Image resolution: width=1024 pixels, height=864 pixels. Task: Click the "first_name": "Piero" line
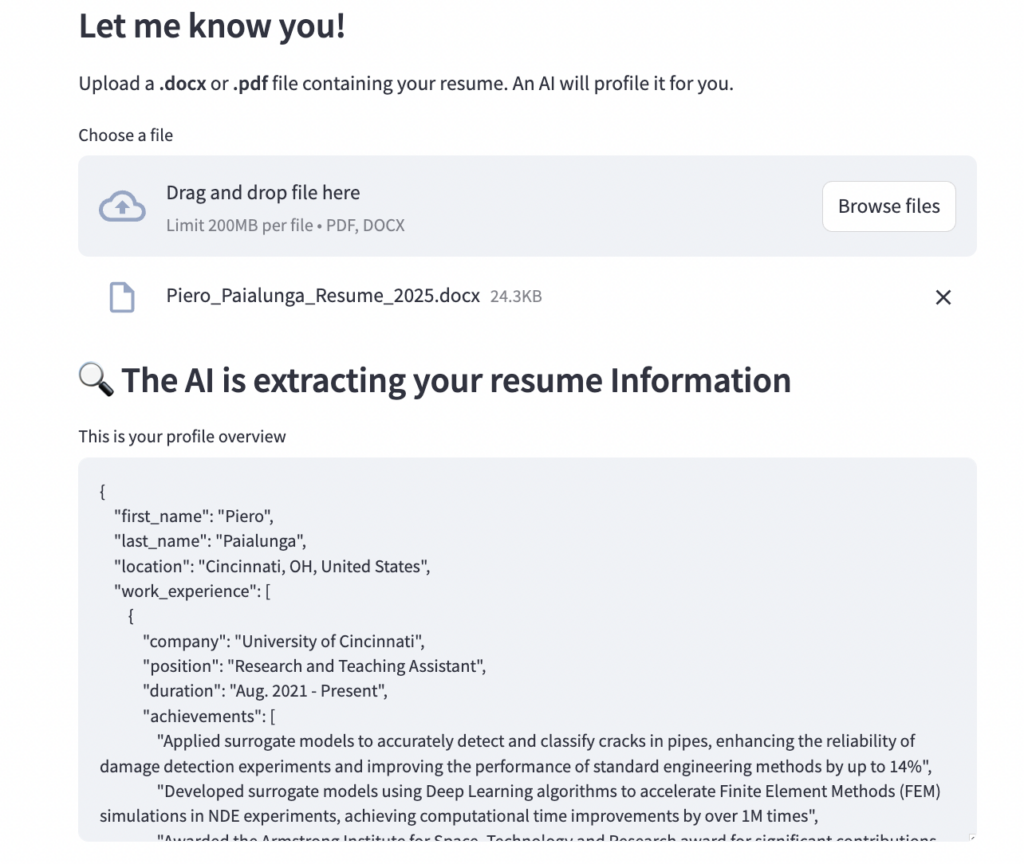(x=193, y=517)
